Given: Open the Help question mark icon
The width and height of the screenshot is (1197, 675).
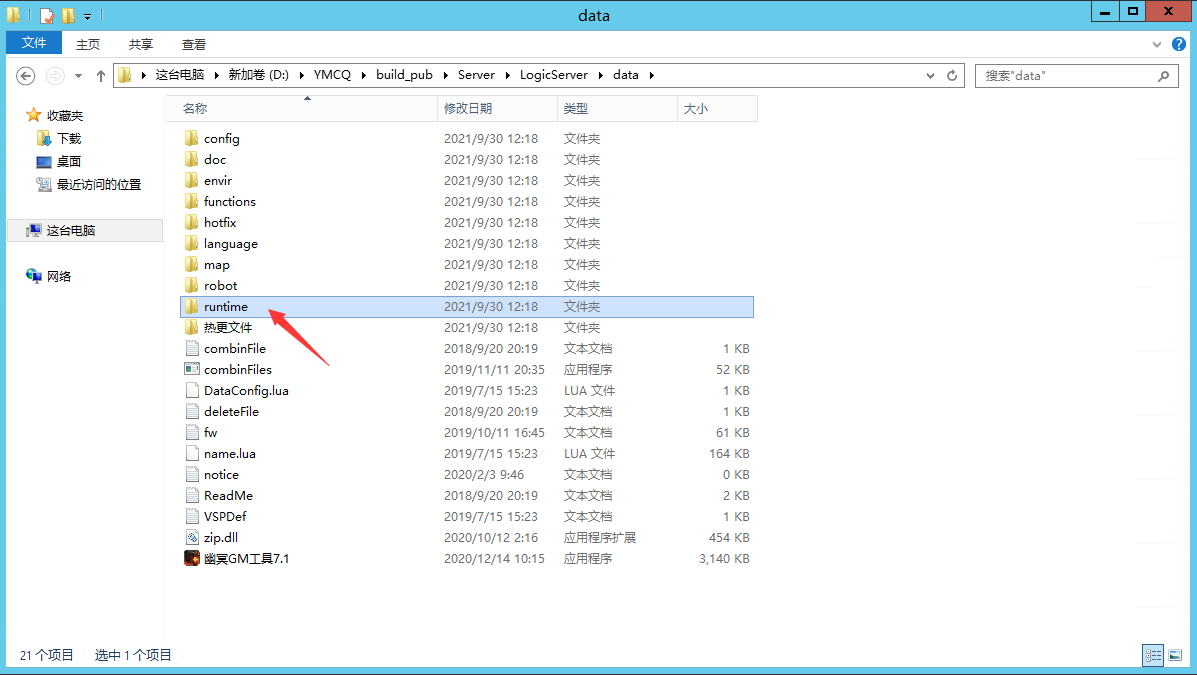Looking at the screenshot, I should pos(1180,44).
